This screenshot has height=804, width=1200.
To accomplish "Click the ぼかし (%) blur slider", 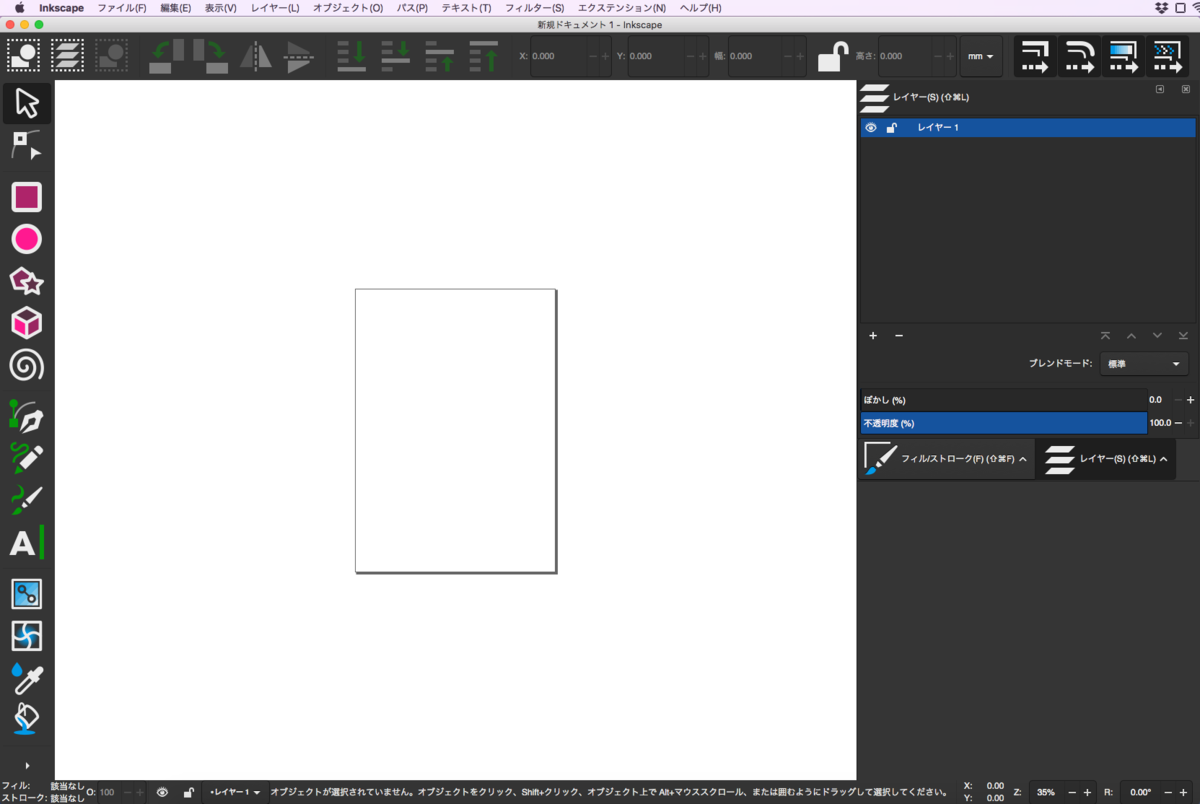I will (x=1003, y=400).
